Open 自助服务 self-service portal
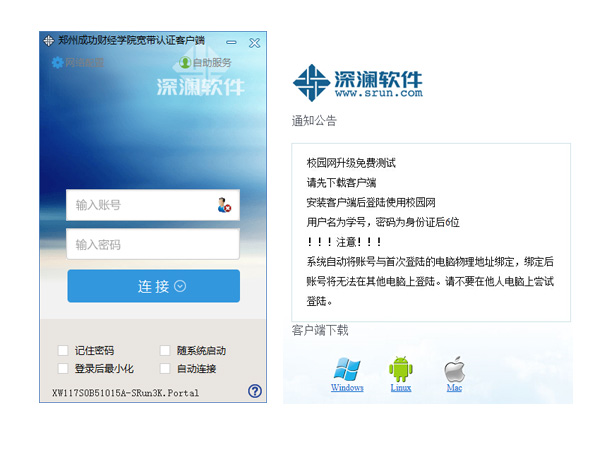Viewport: 600px width, 450px height. coord(205,62)
